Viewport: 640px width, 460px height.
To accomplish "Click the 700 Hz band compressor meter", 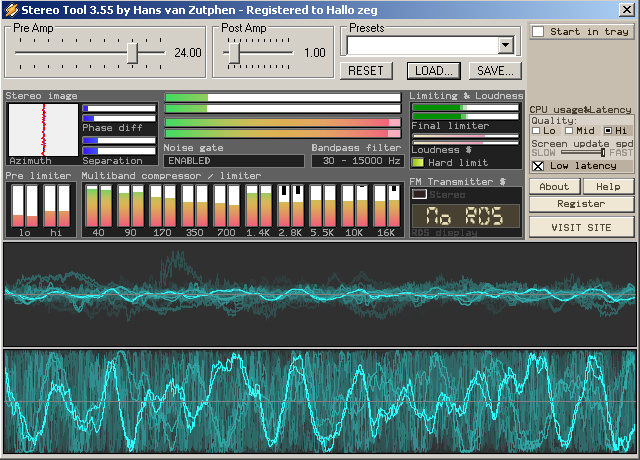I will 226,206.
